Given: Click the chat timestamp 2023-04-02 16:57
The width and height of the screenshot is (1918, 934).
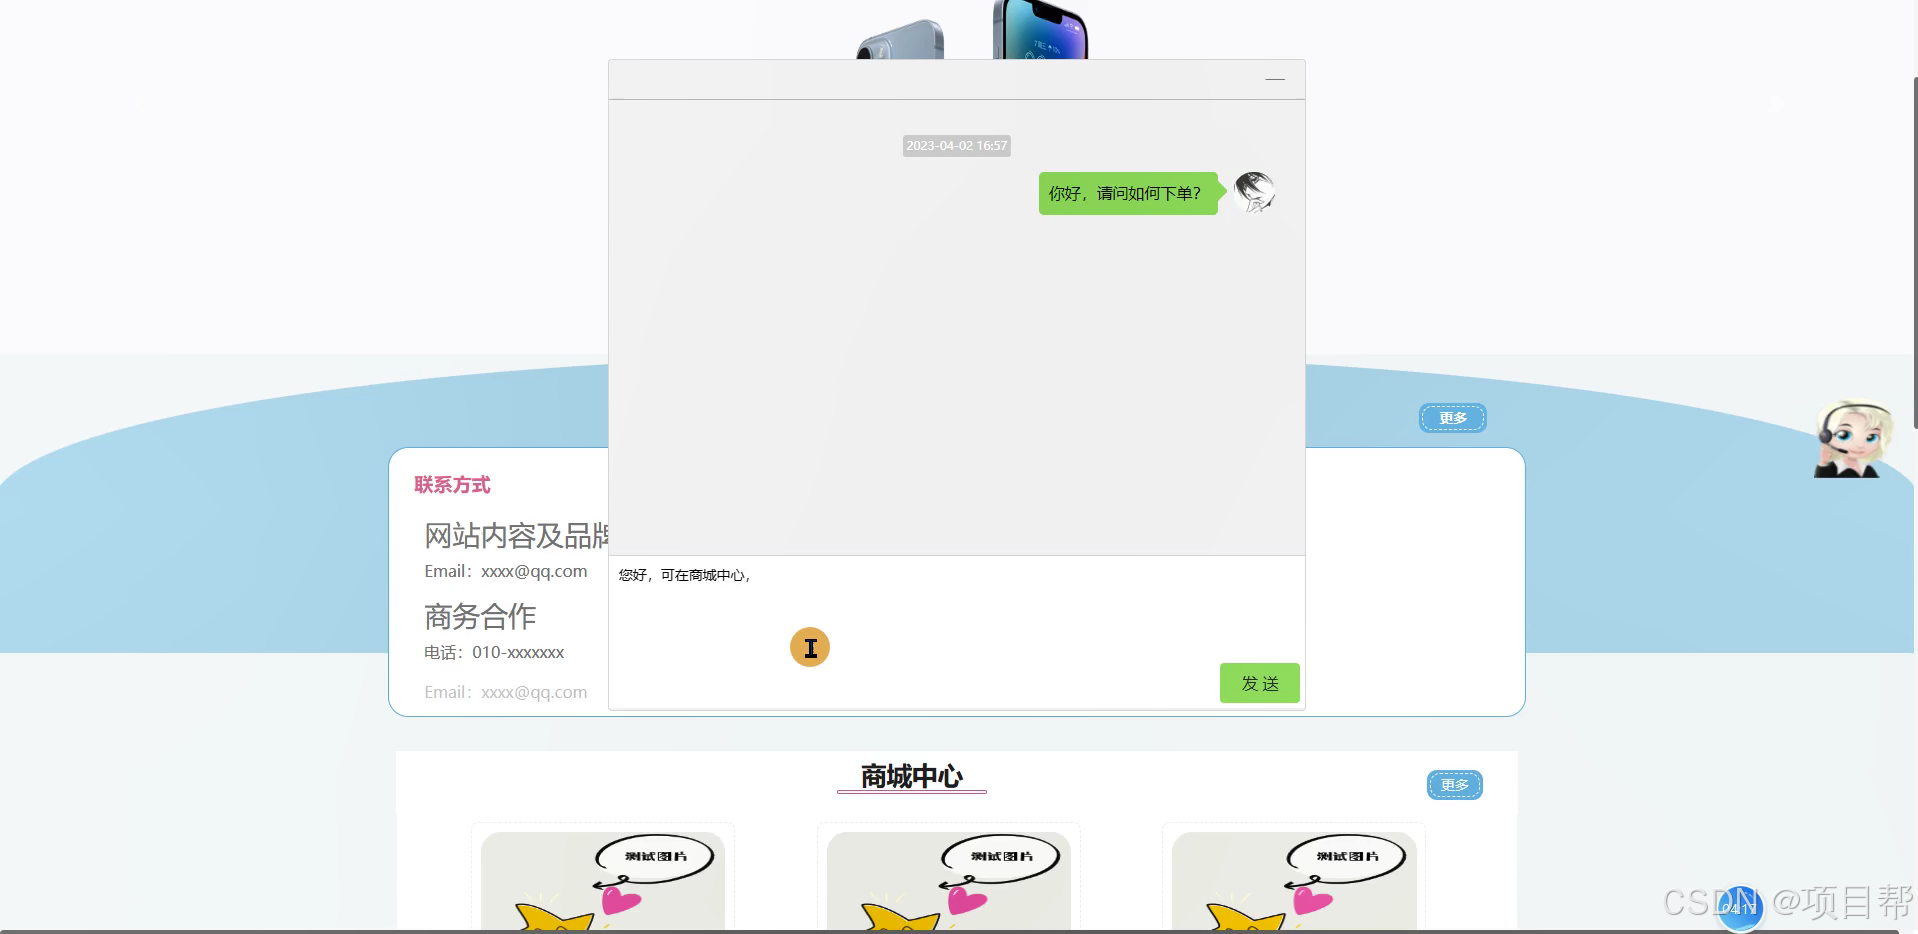Looking at the screenshot, I should pyautogui.click(x=956, y=146).
